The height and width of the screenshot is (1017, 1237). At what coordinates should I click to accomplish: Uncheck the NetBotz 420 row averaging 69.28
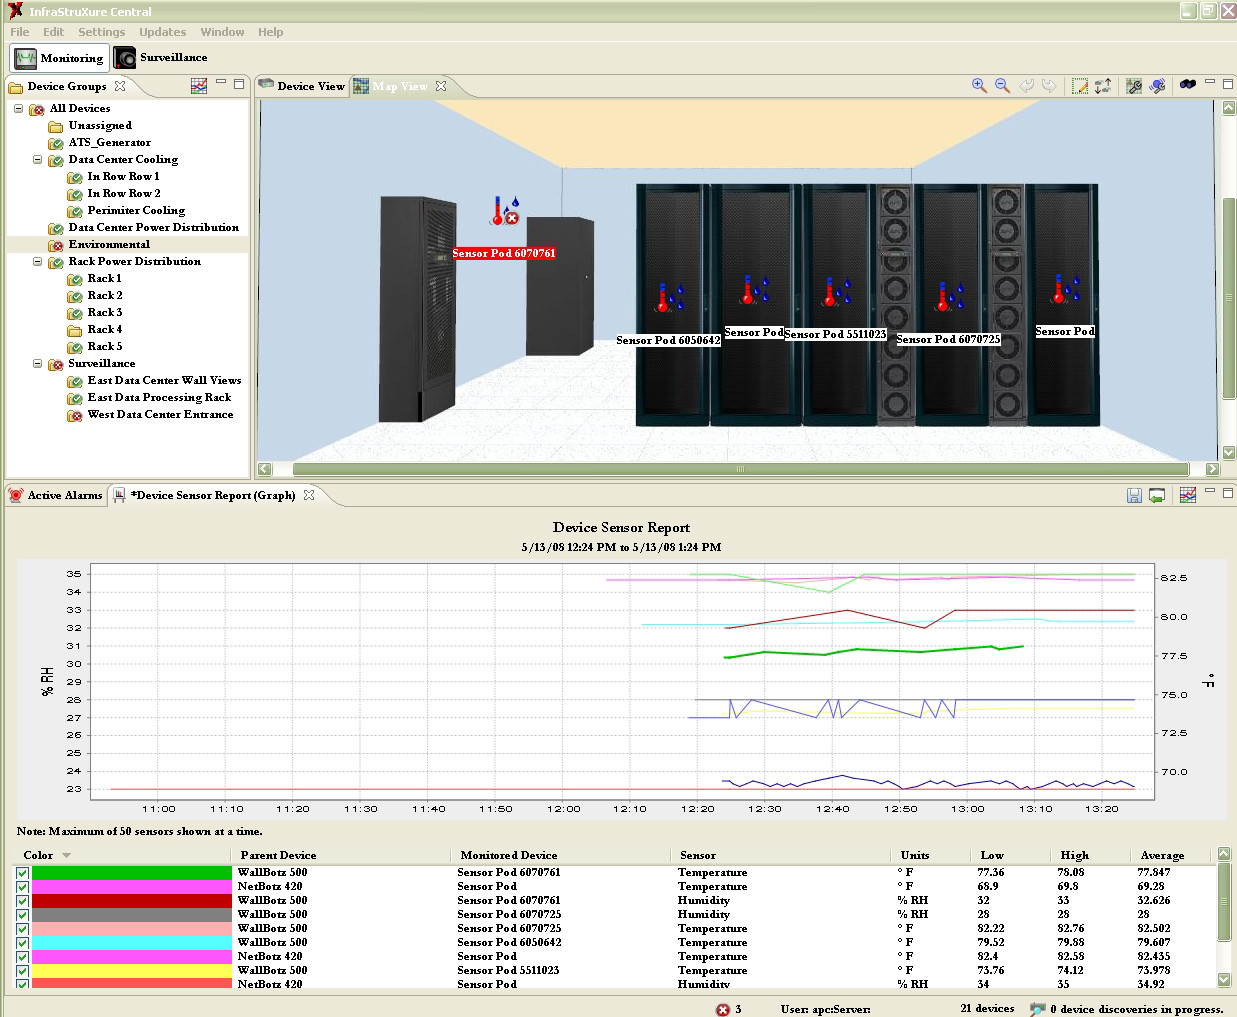coord(22,887)
